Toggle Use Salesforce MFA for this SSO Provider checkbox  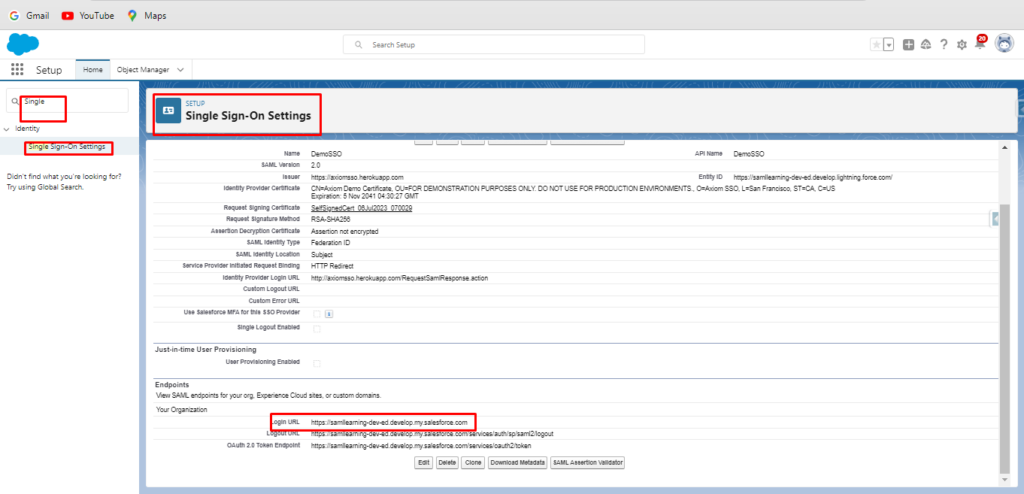[317, 314]
